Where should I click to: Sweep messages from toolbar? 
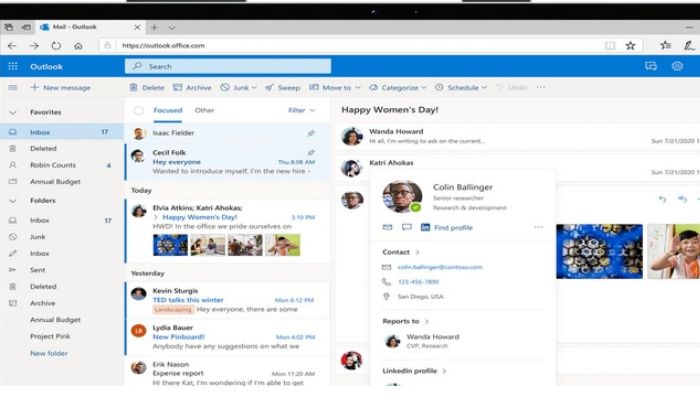click(282, 88)
